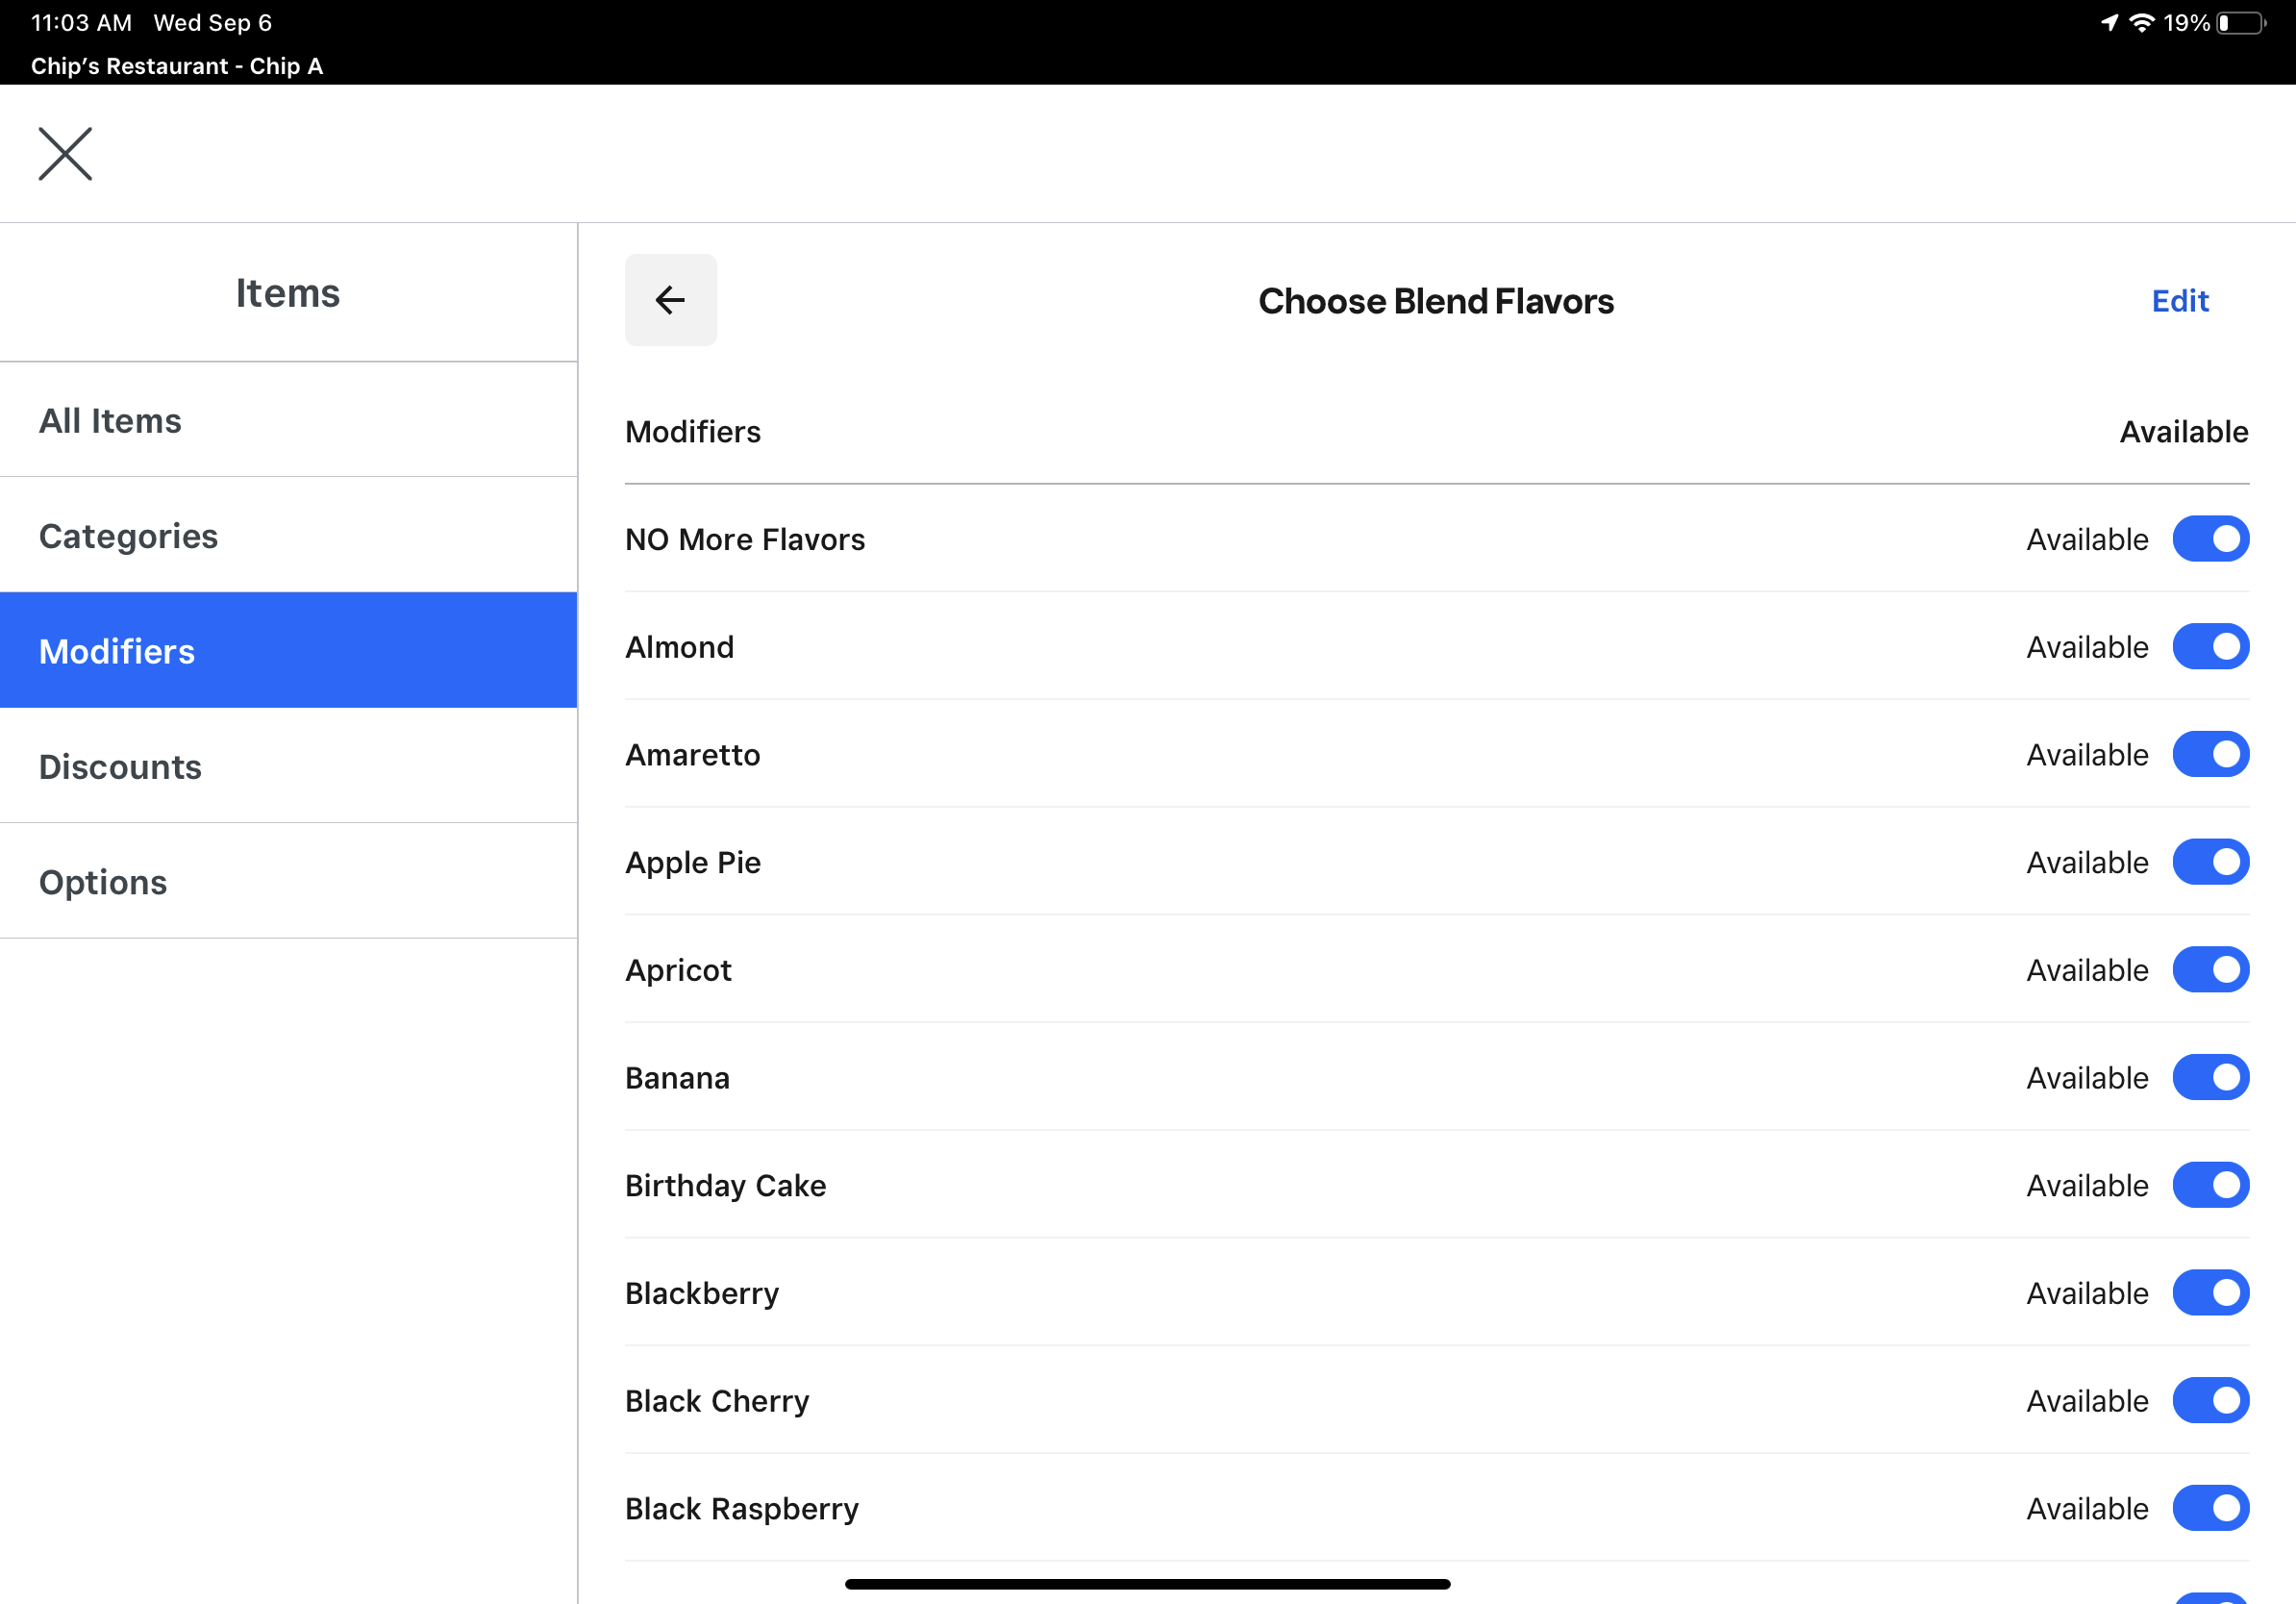Open the All Items section
2296x1604 pixels.
click(288, 420)
